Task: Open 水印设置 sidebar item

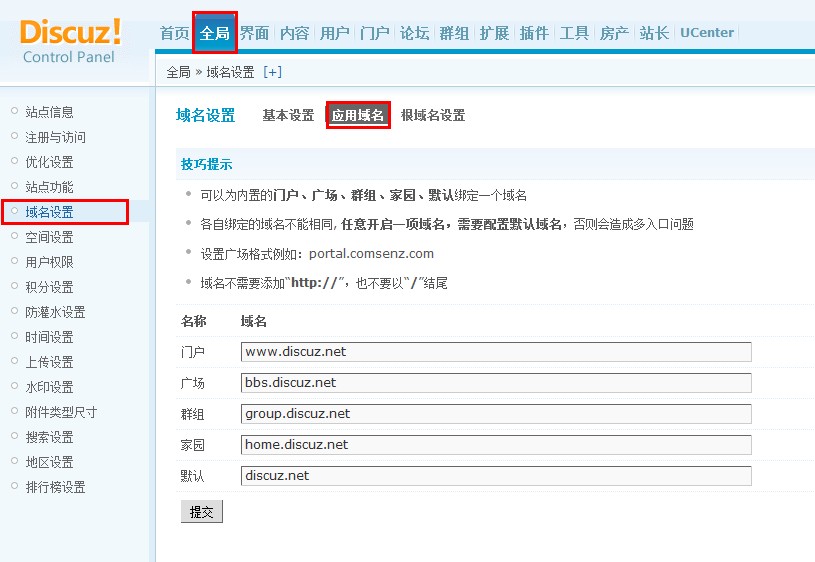Action: [49, 386]
